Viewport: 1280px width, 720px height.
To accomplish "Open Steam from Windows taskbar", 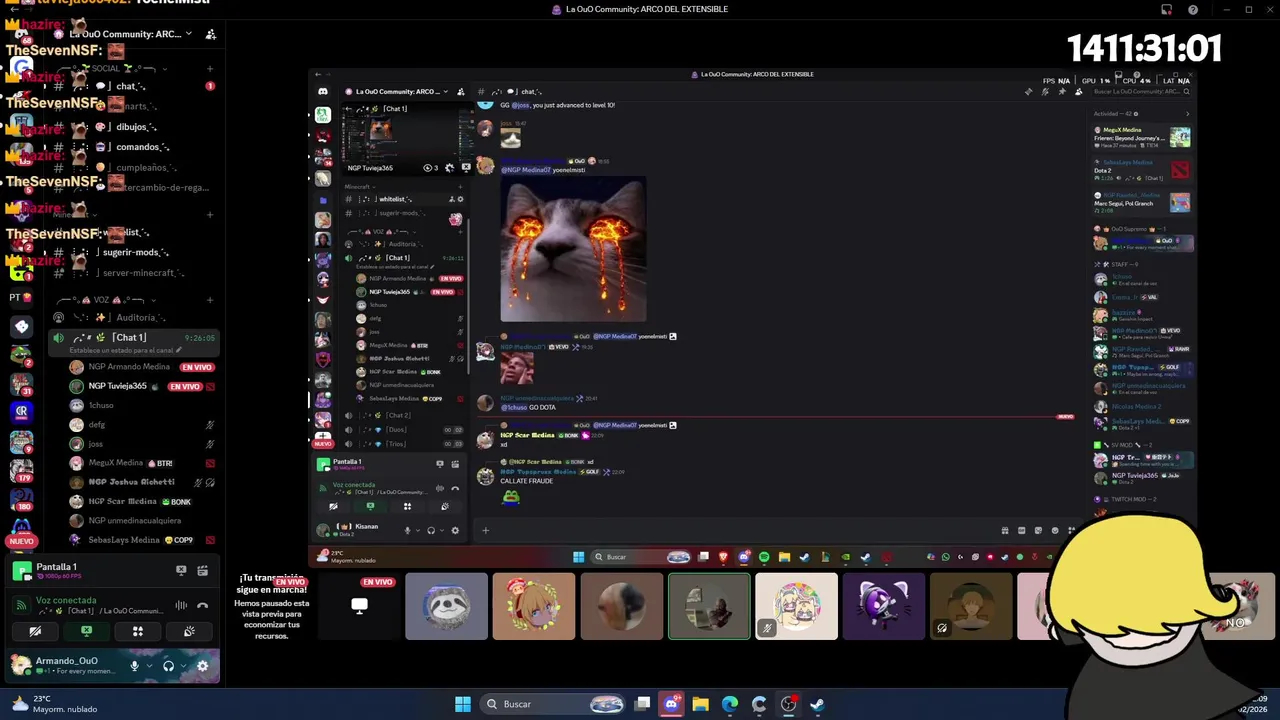I will [817, 704].
